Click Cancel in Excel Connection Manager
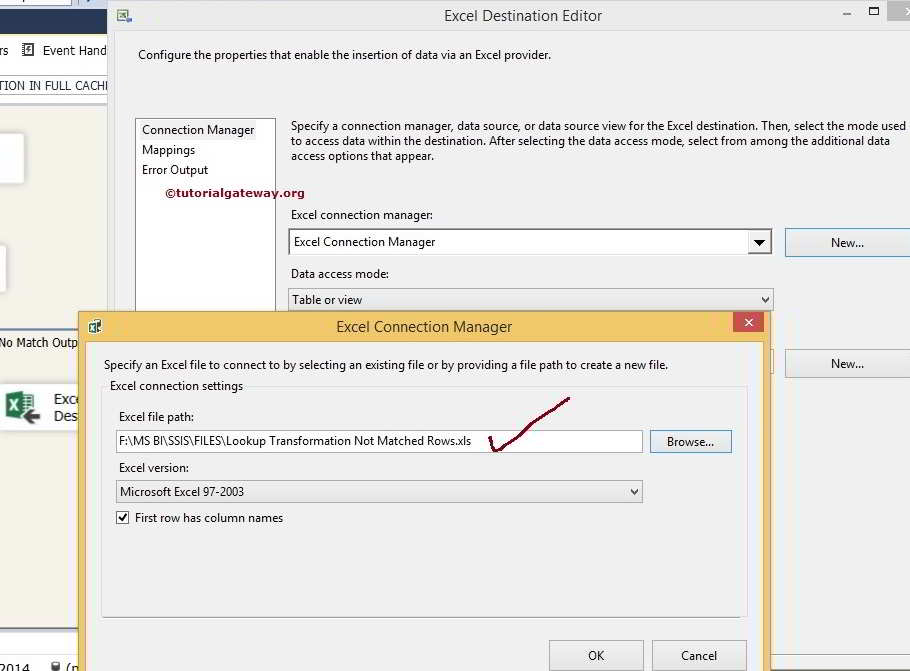Image resolution: width=910 pixels, height=671 pixels. pyautogui.click(x=699, y=655)
